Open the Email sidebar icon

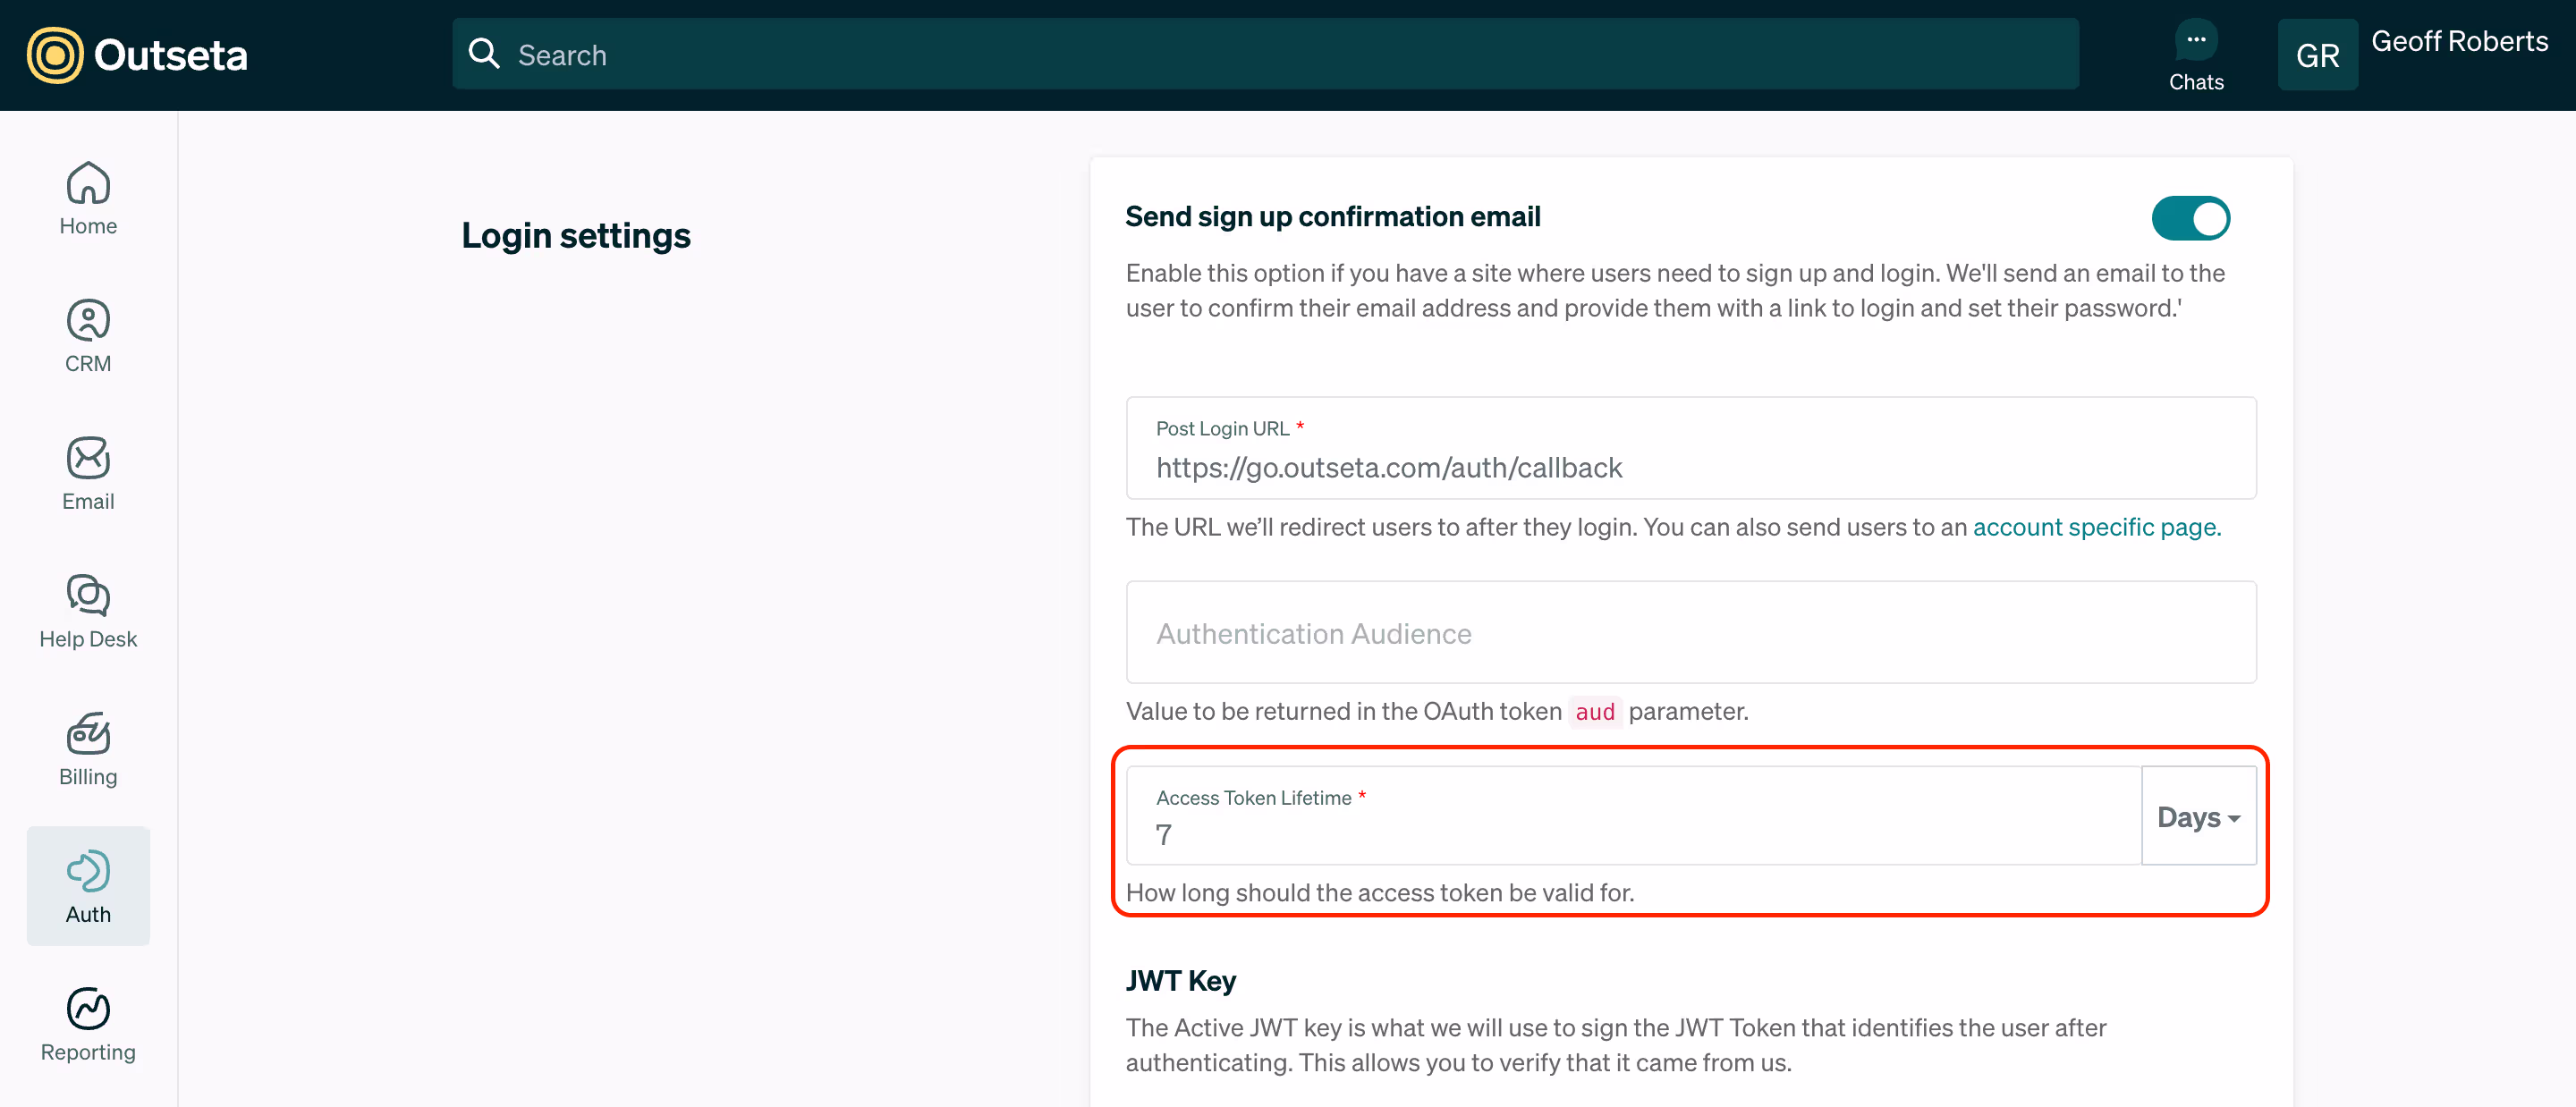click(88, 458)
